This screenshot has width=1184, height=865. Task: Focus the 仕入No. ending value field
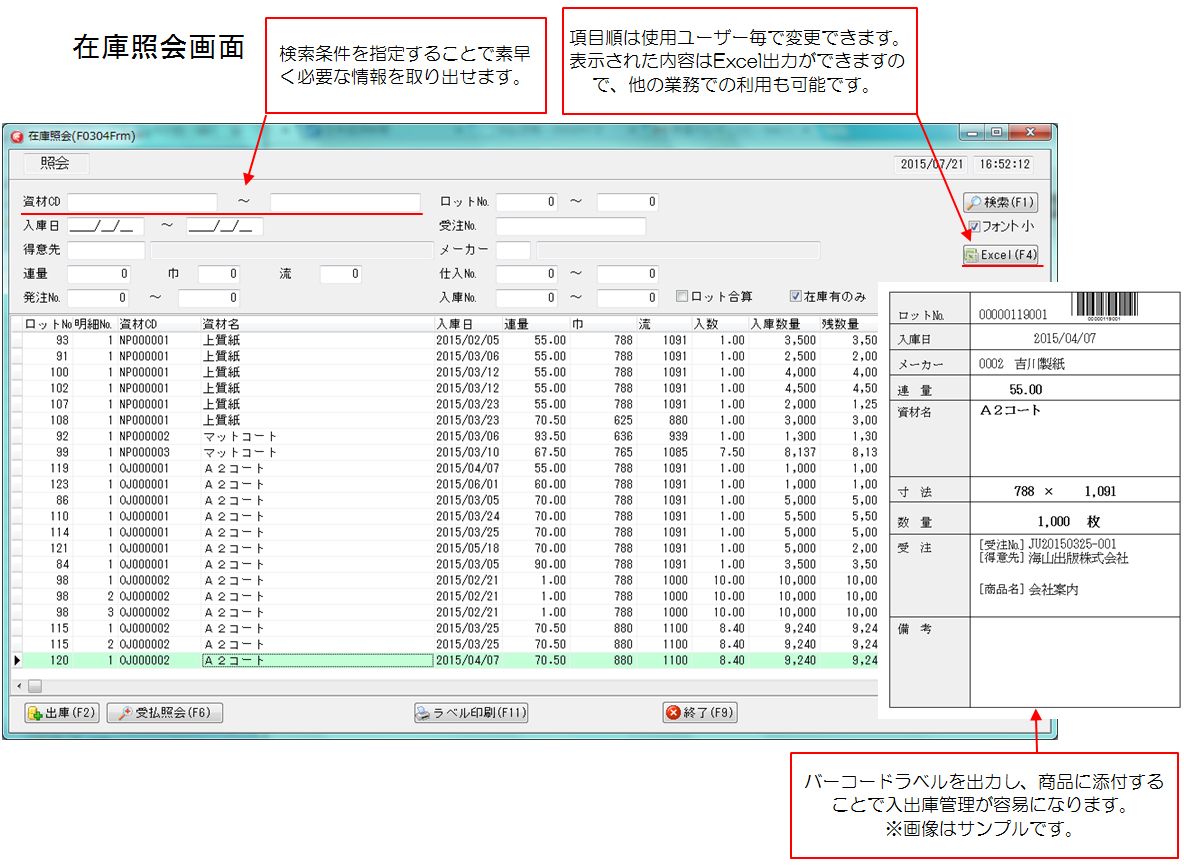(x=627, y=274)
